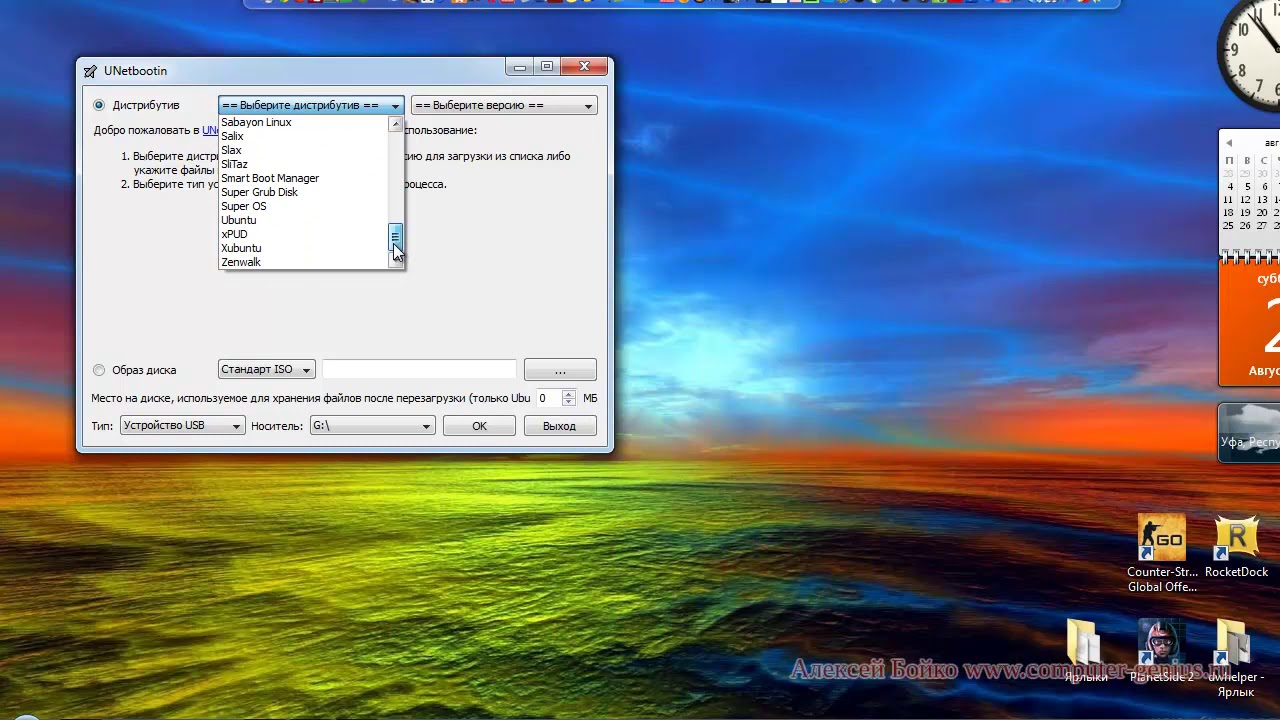Open the Носитель G:\ drive dropdown
Screen dimensions: 1280x720
point(372,426)
